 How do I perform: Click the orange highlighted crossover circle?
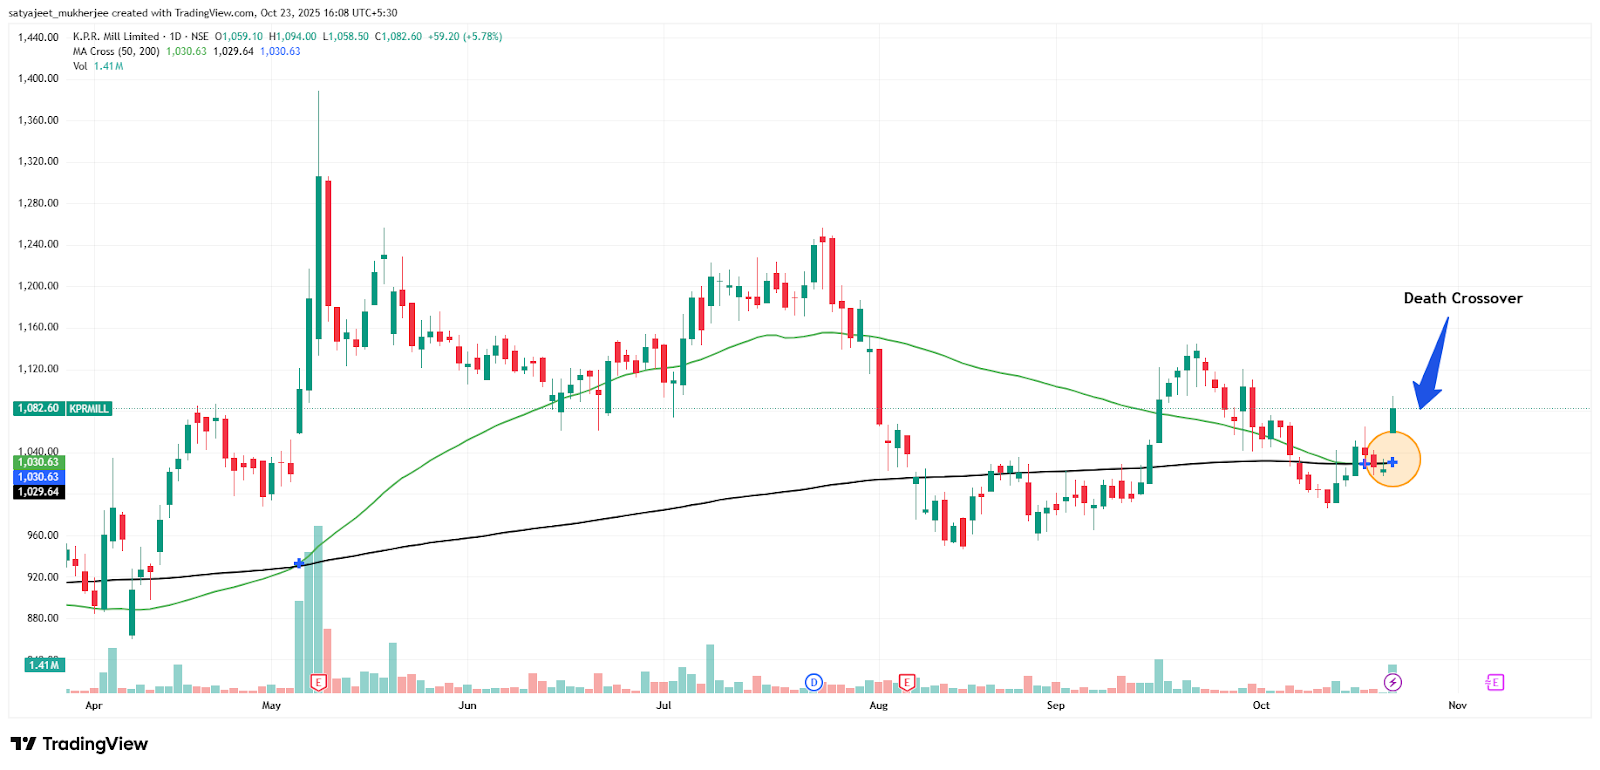1393,460
